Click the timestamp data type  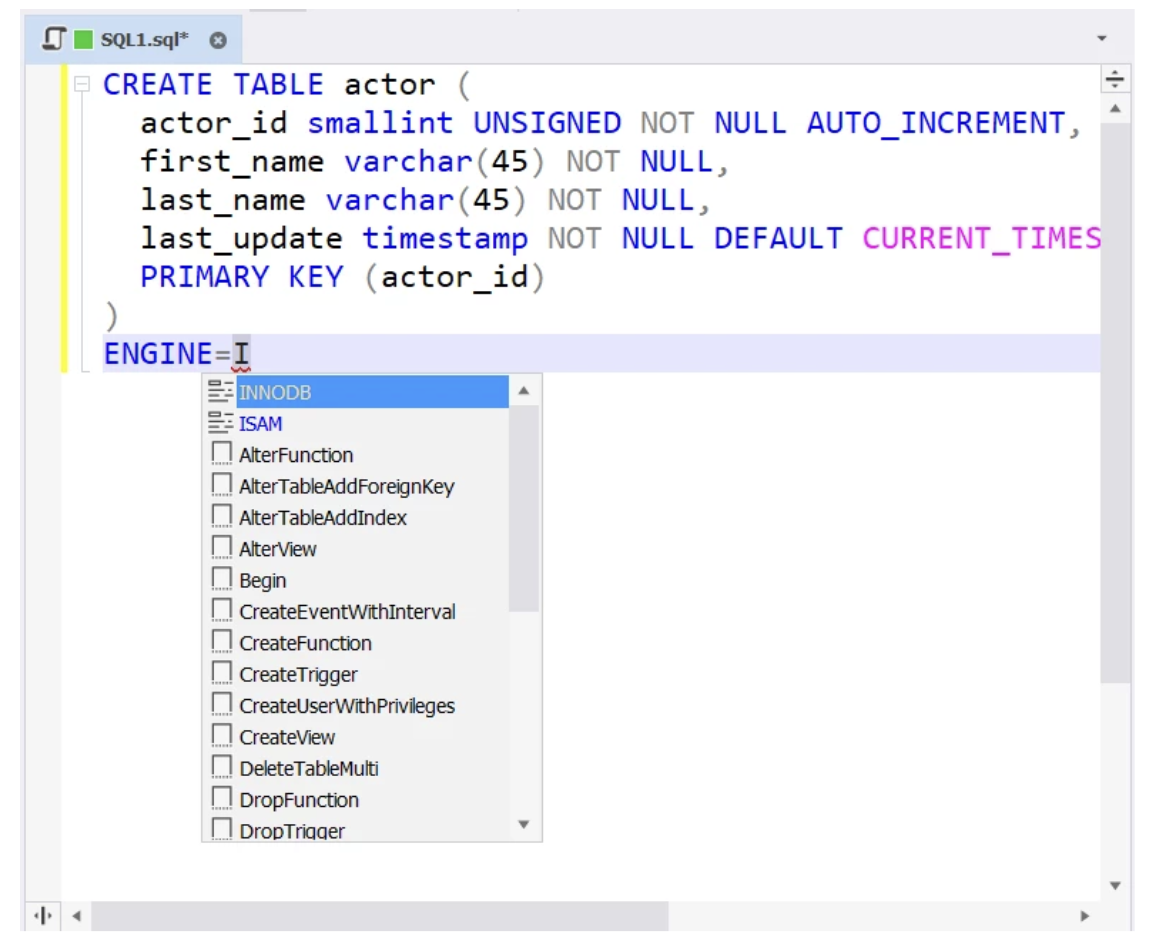coord(444,239)
